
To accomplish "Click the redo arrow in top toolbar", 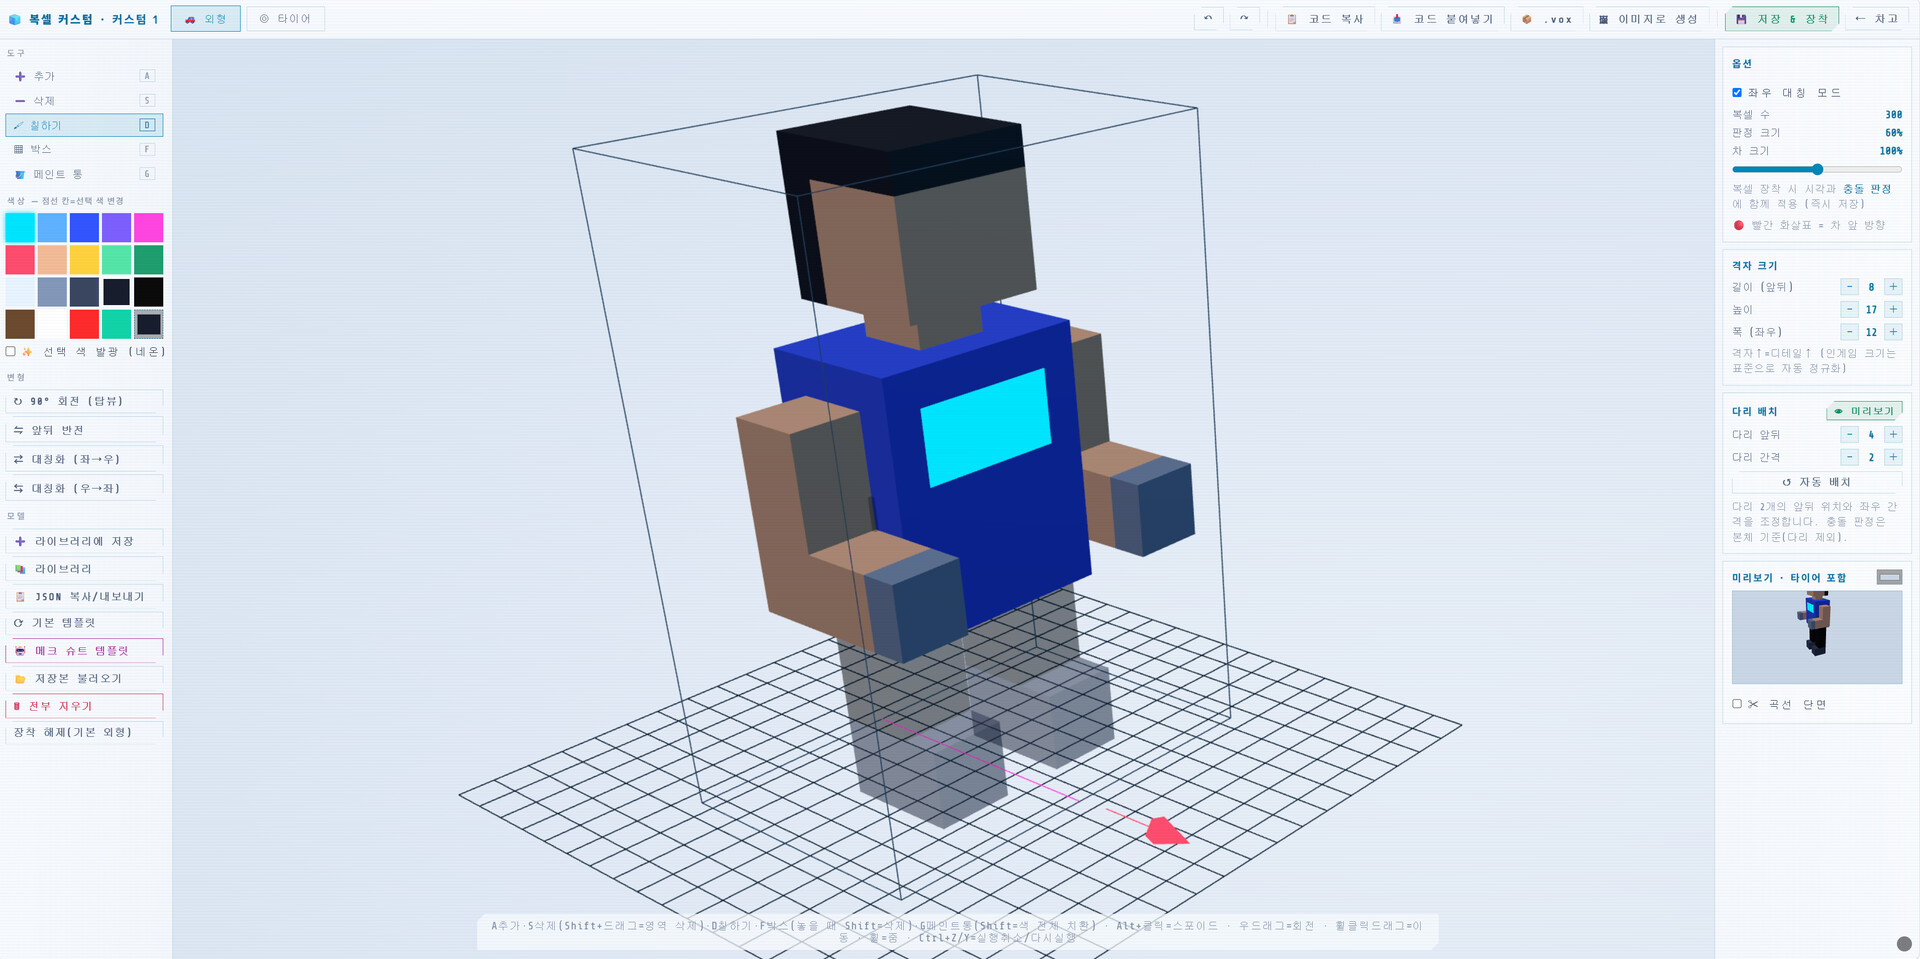I will [x=1244, y=19].
